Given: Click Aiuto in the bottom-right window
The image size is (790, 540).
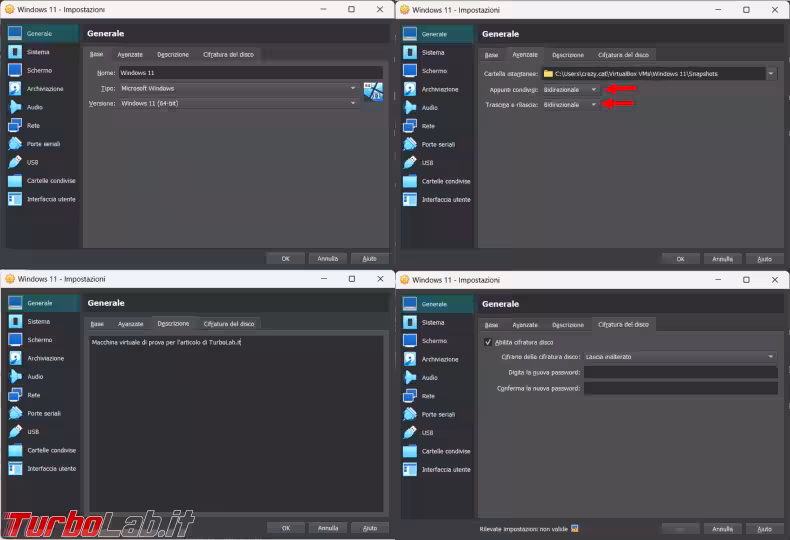Looking at the screenshot, I should coord(764,529).
